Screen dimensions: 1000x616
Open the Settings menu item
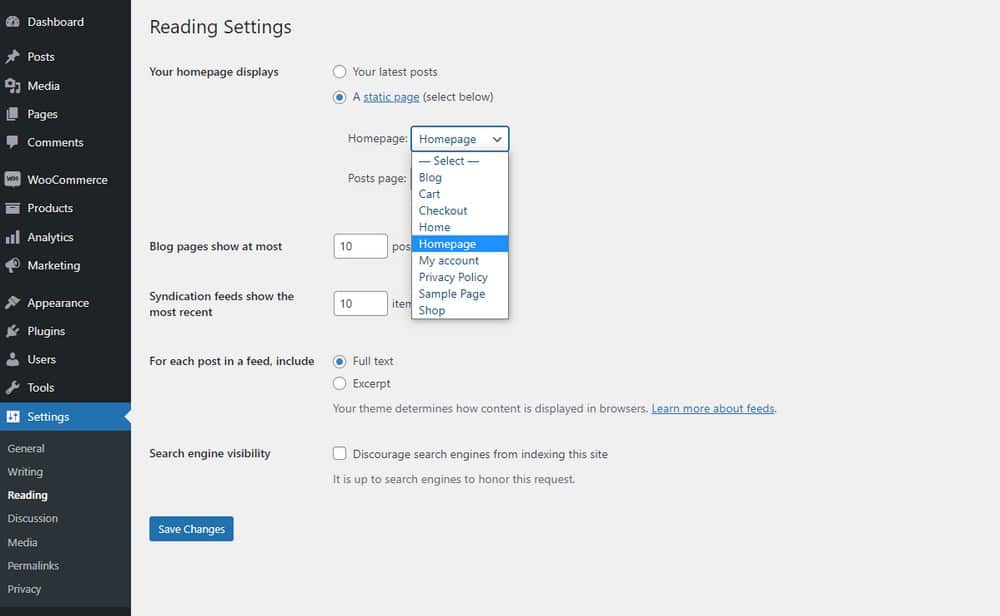coord(65,416)
